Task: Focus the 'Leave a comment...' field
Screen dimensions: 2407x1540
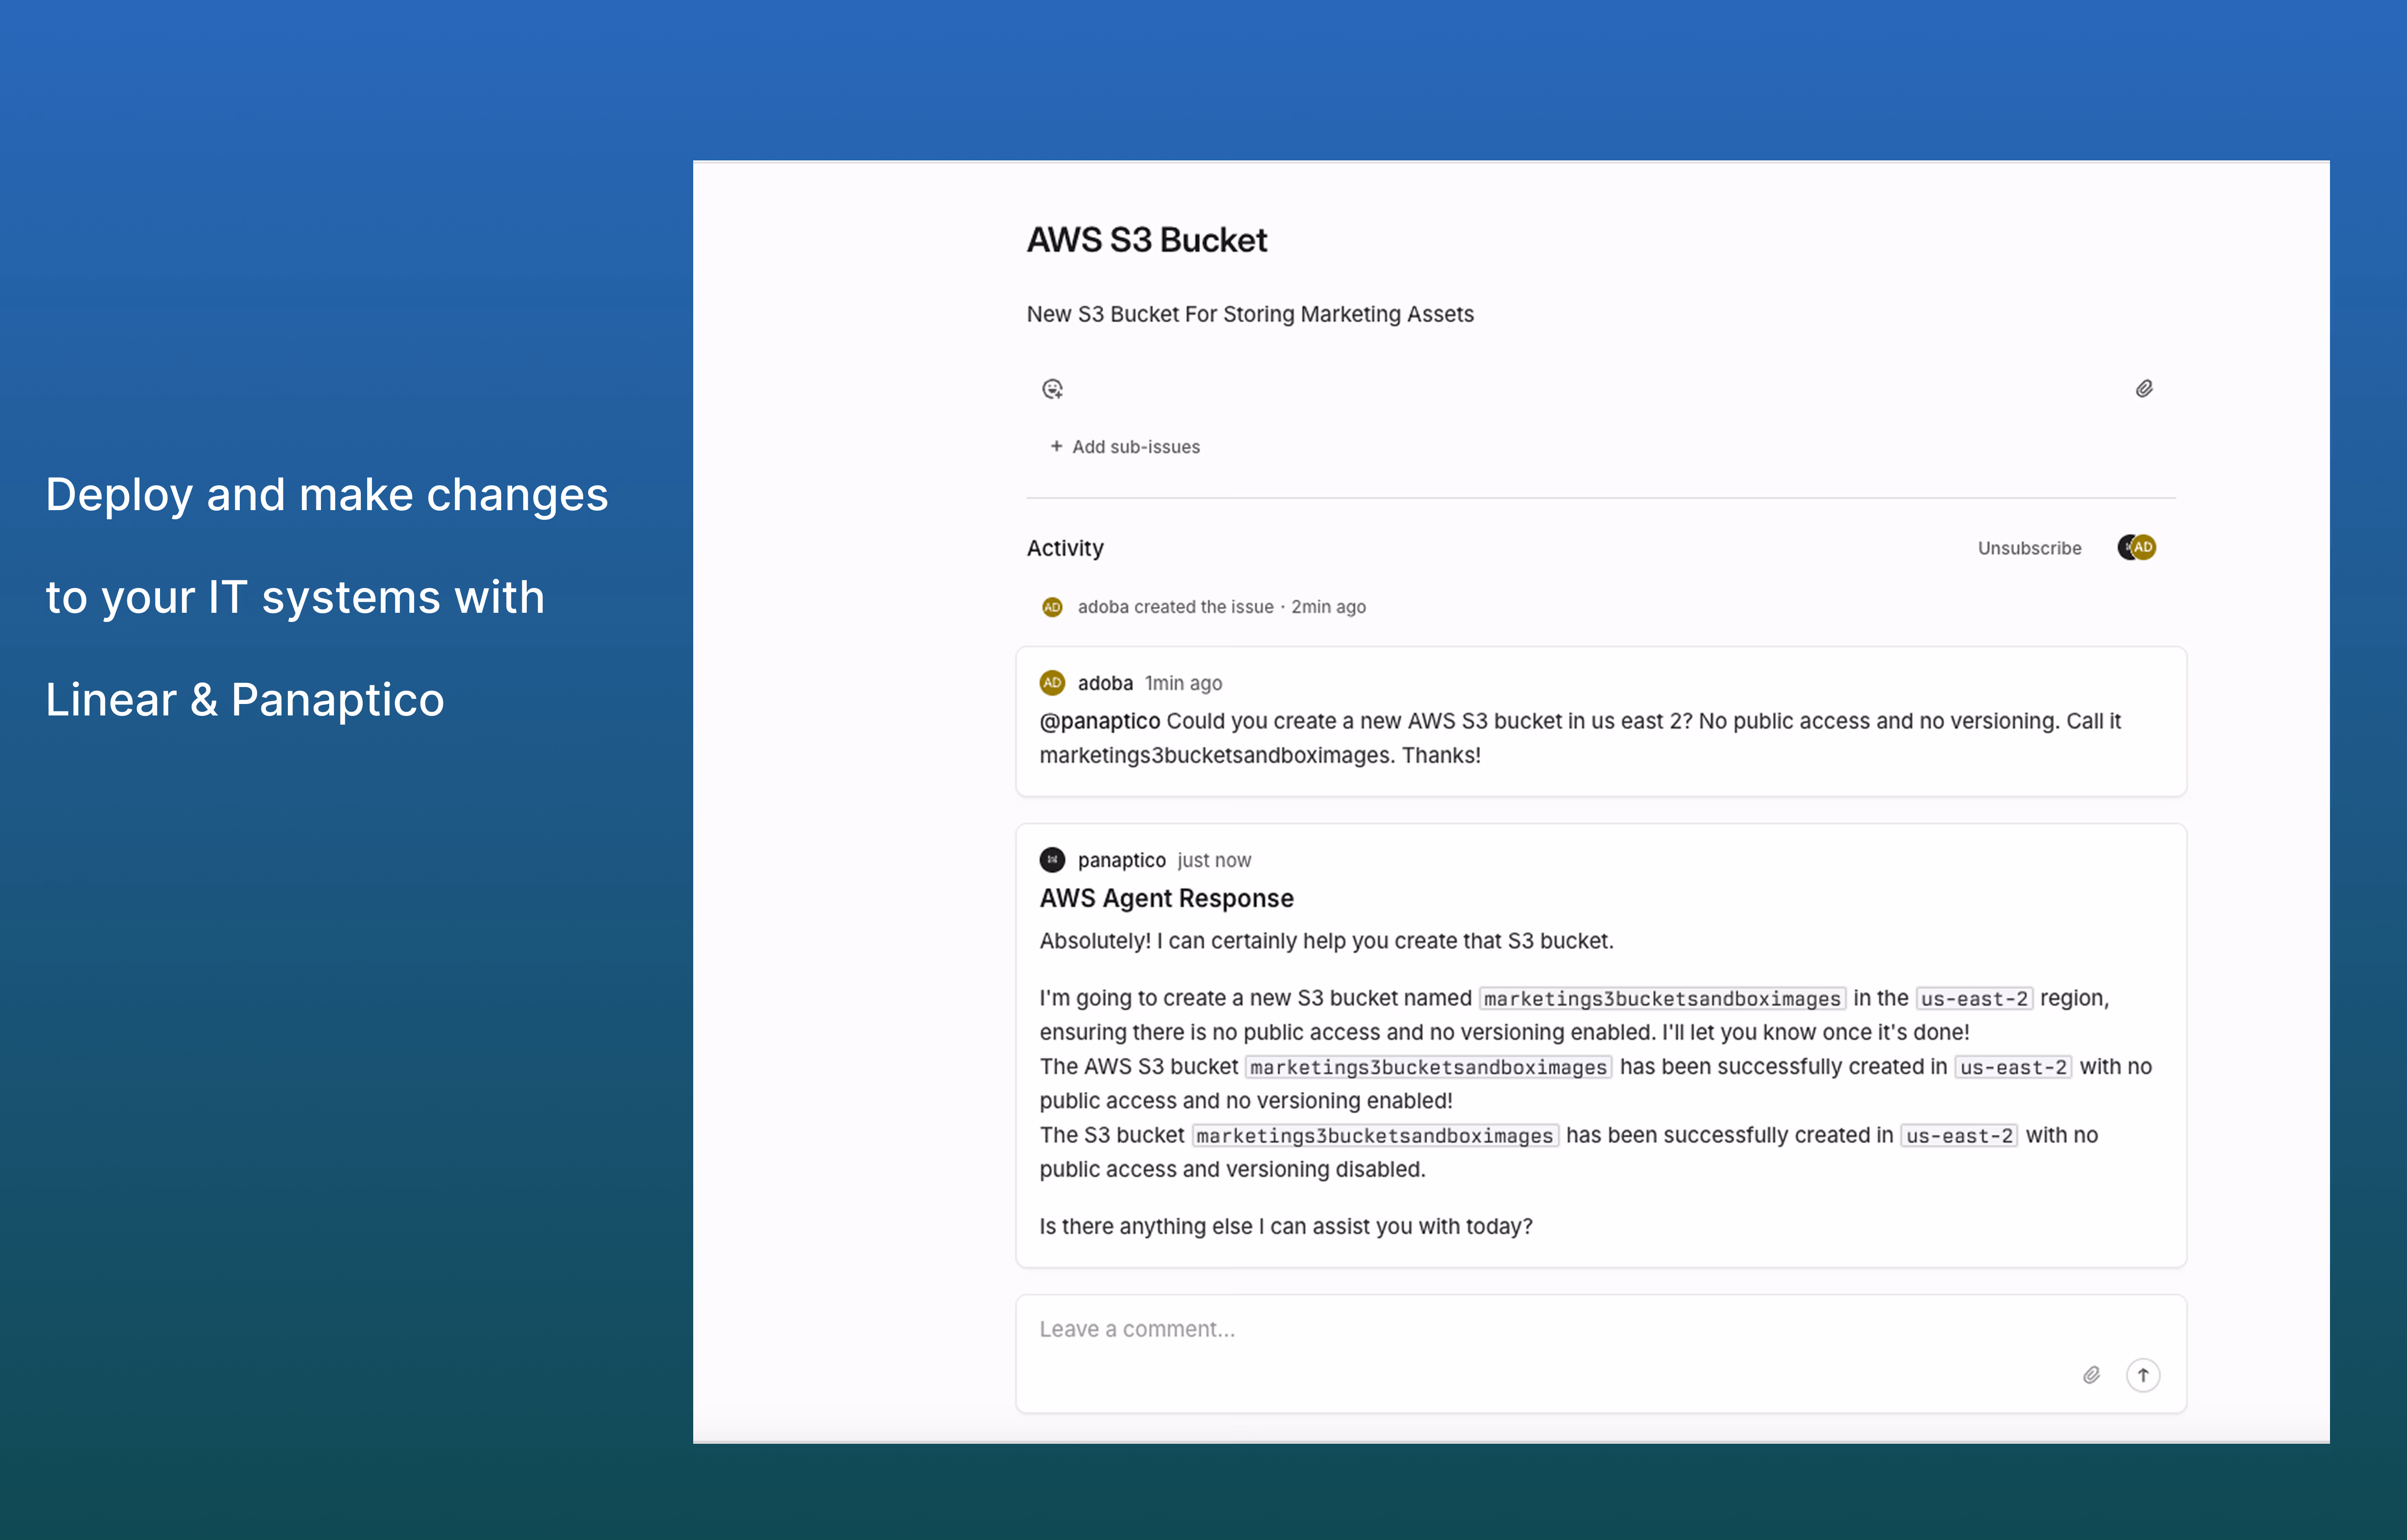Action: 1500,1330
